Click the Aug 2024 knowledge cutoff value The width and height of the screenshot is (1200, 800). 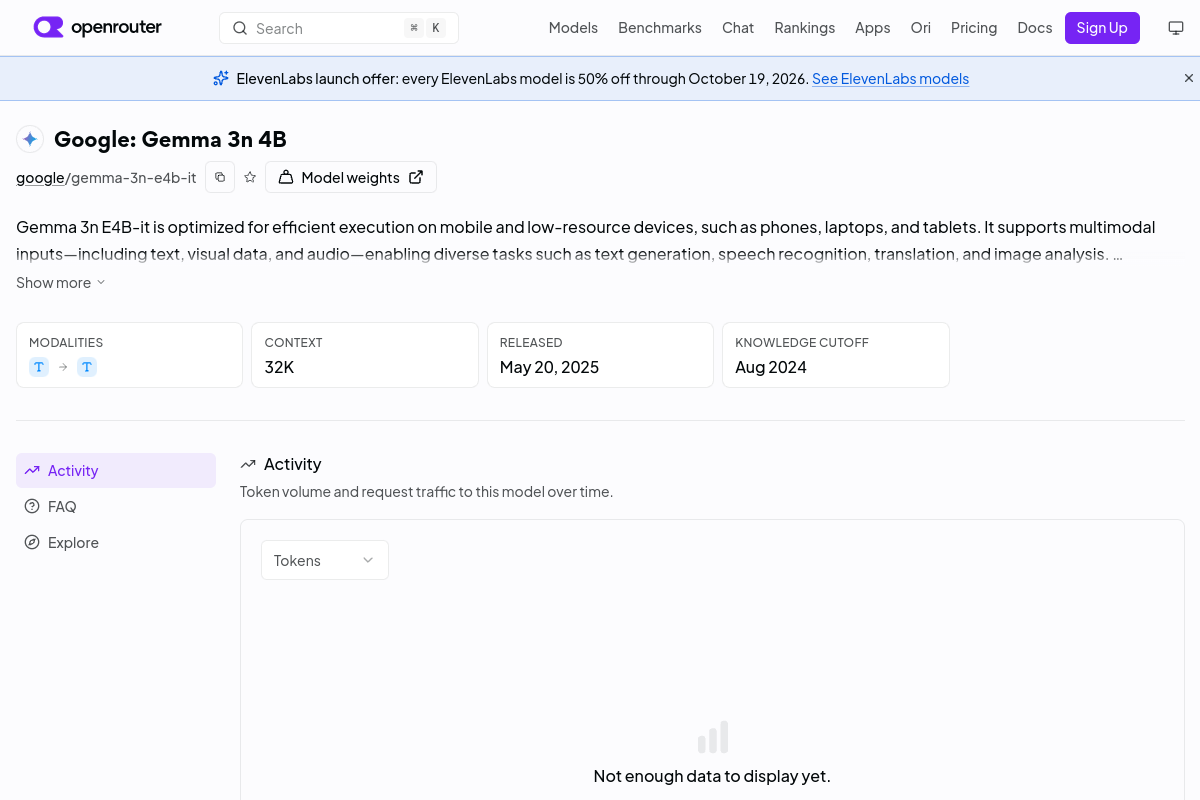771,367
